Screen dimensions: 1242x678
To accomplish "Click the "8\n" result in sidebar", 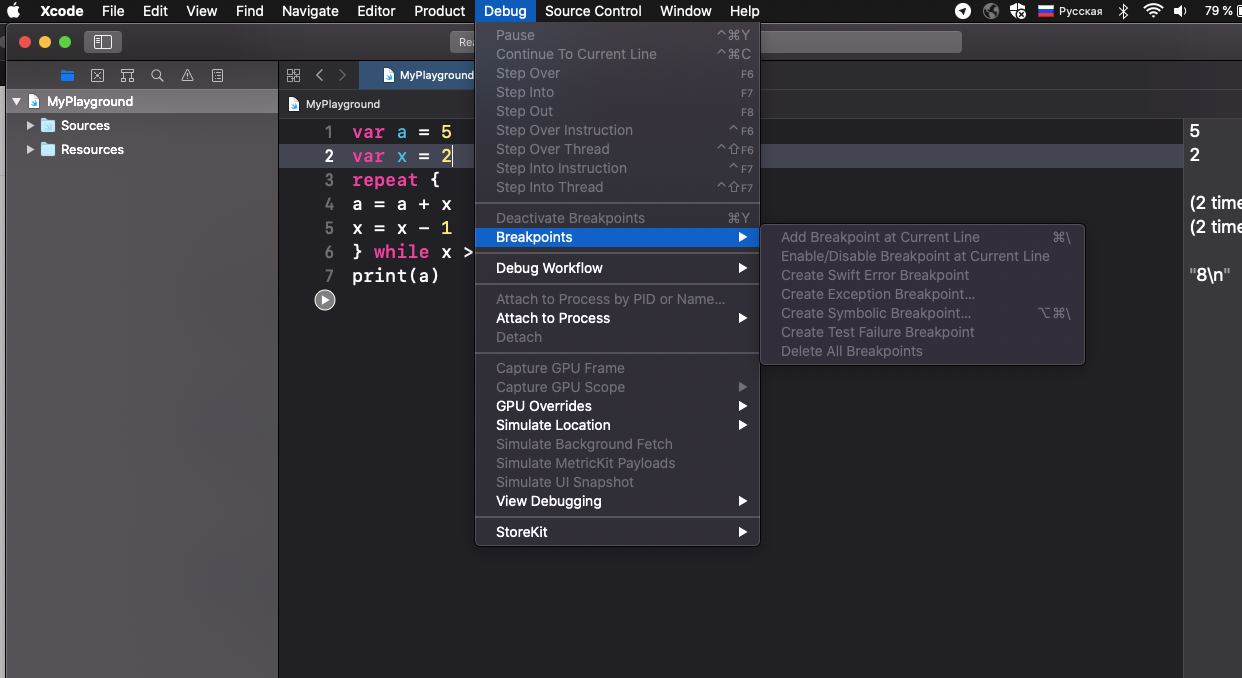I will pyautogui.click(x=1209, y=274).
